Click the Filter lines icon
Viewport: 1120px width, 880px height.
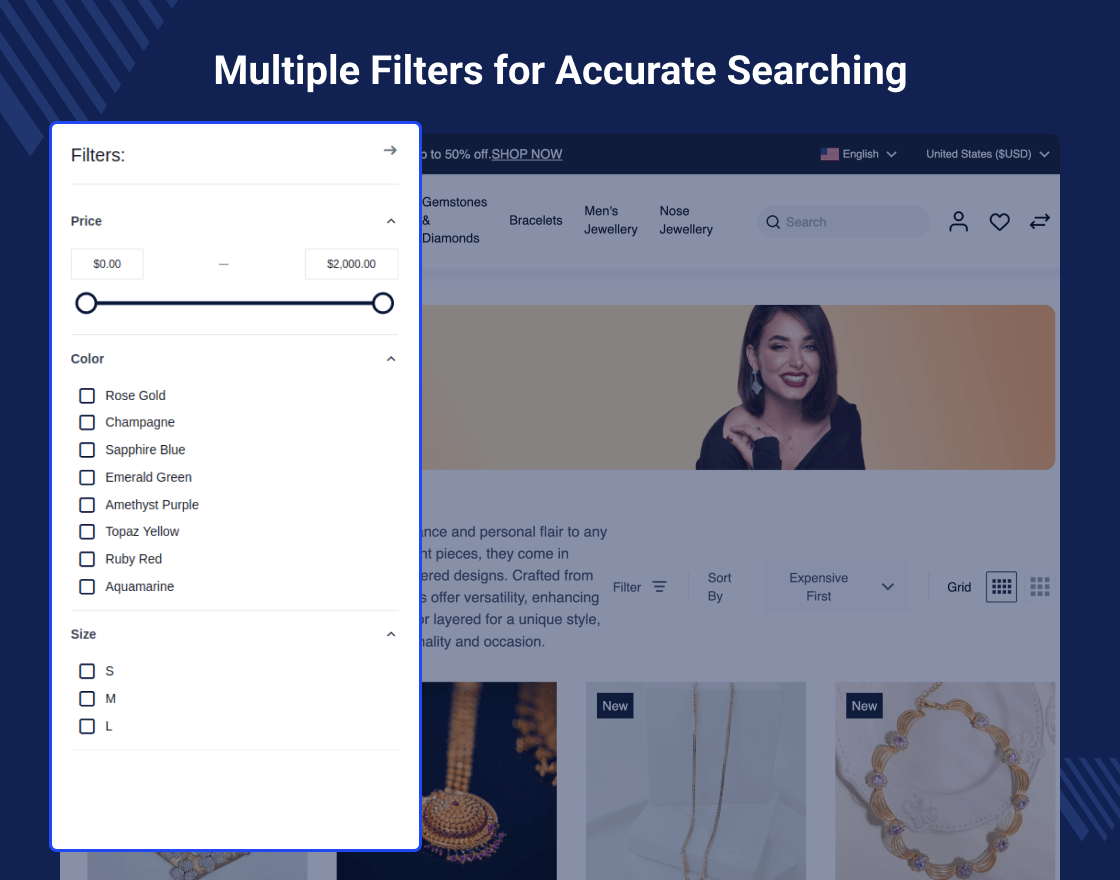point(659,586)
